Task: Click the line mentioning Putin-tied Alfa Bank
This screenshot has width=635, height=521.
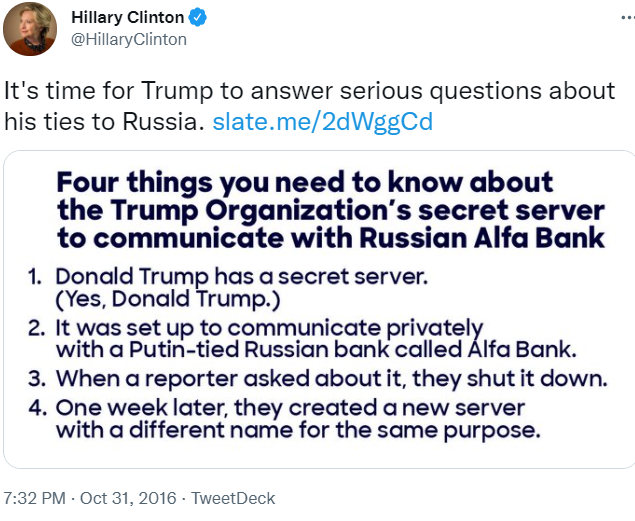Action: coord(316,350)
